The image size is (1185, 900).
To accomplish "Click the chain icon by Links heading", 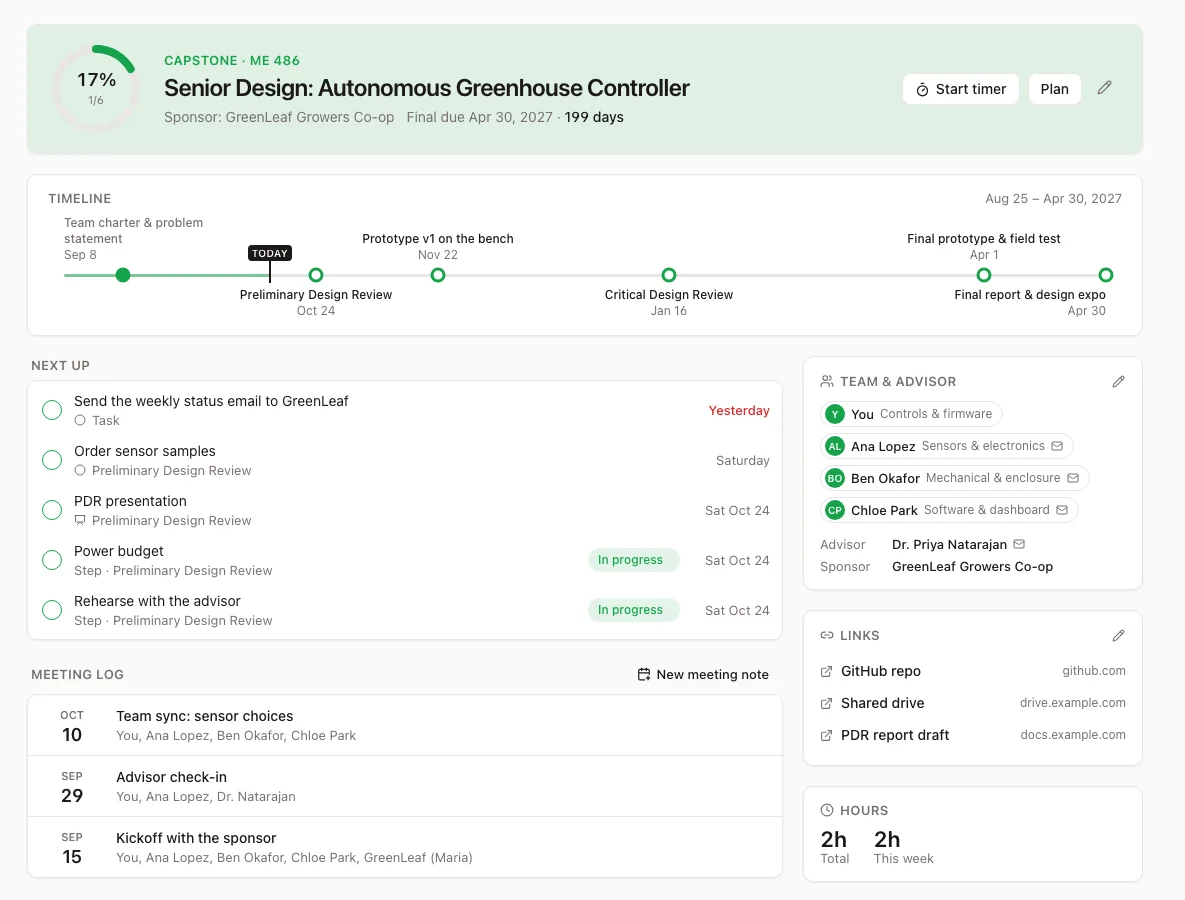I will 828,636.
